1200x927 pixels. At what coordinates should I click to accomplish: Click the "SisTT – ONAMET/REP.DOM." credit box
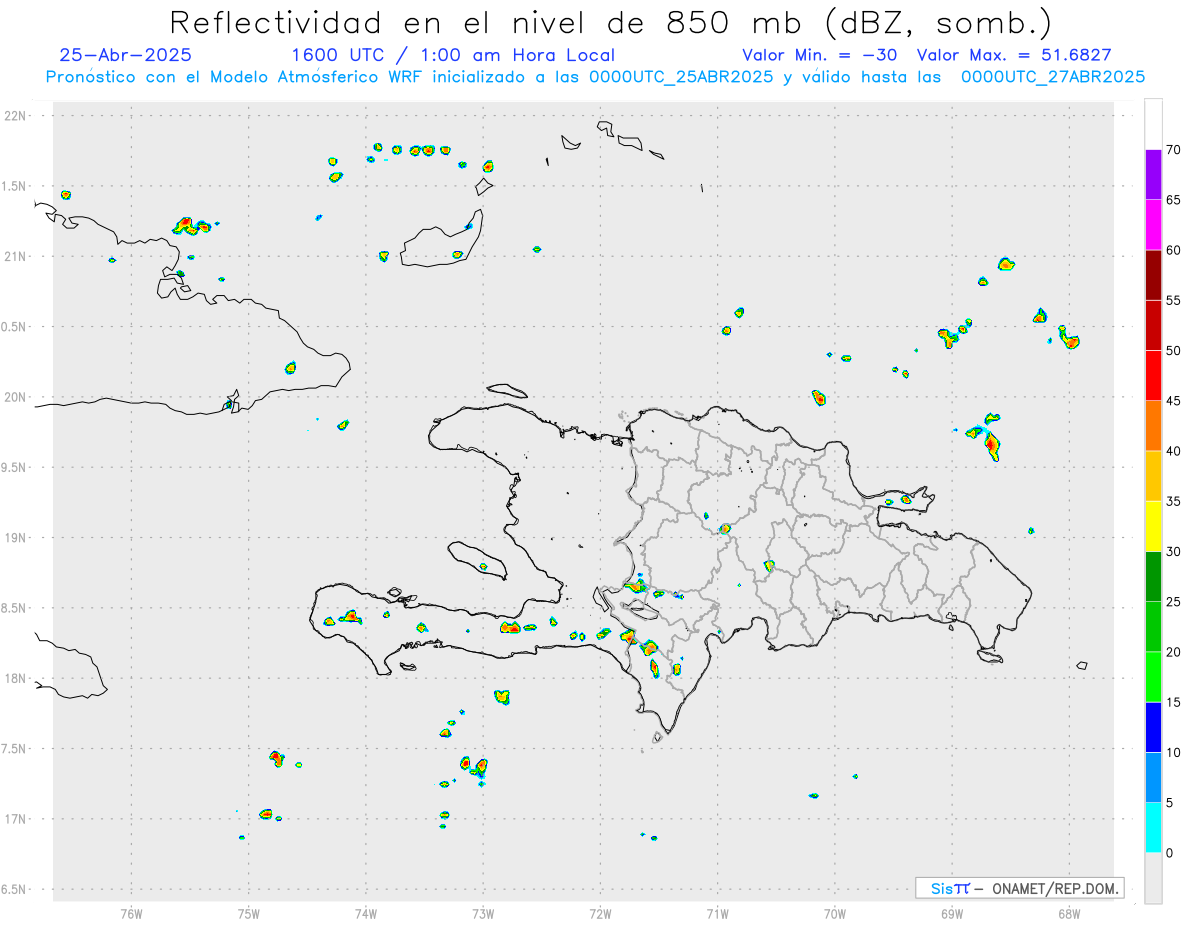[1020, 888]
